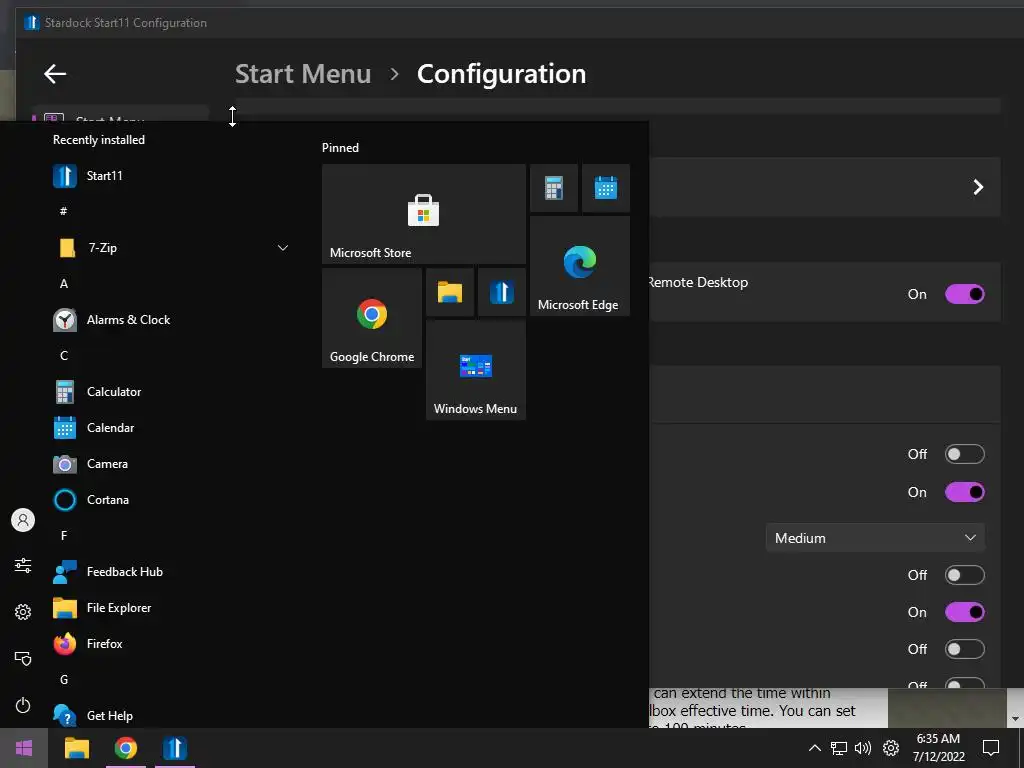
Task: Click the A letter header in app list
Action: 64,283
